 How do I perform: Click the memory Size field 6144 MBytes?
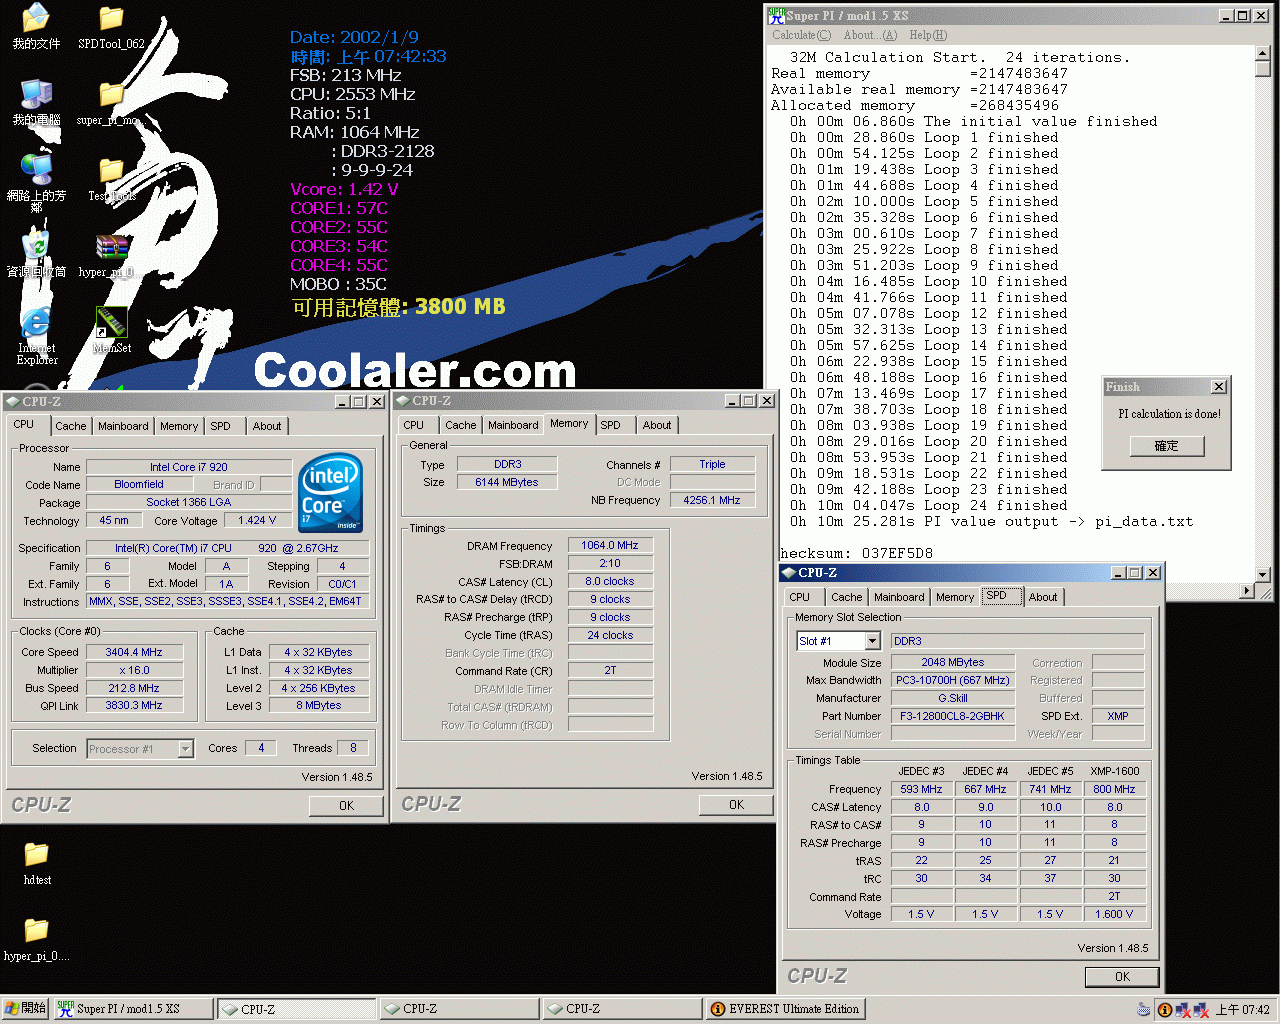coord(507,482)
